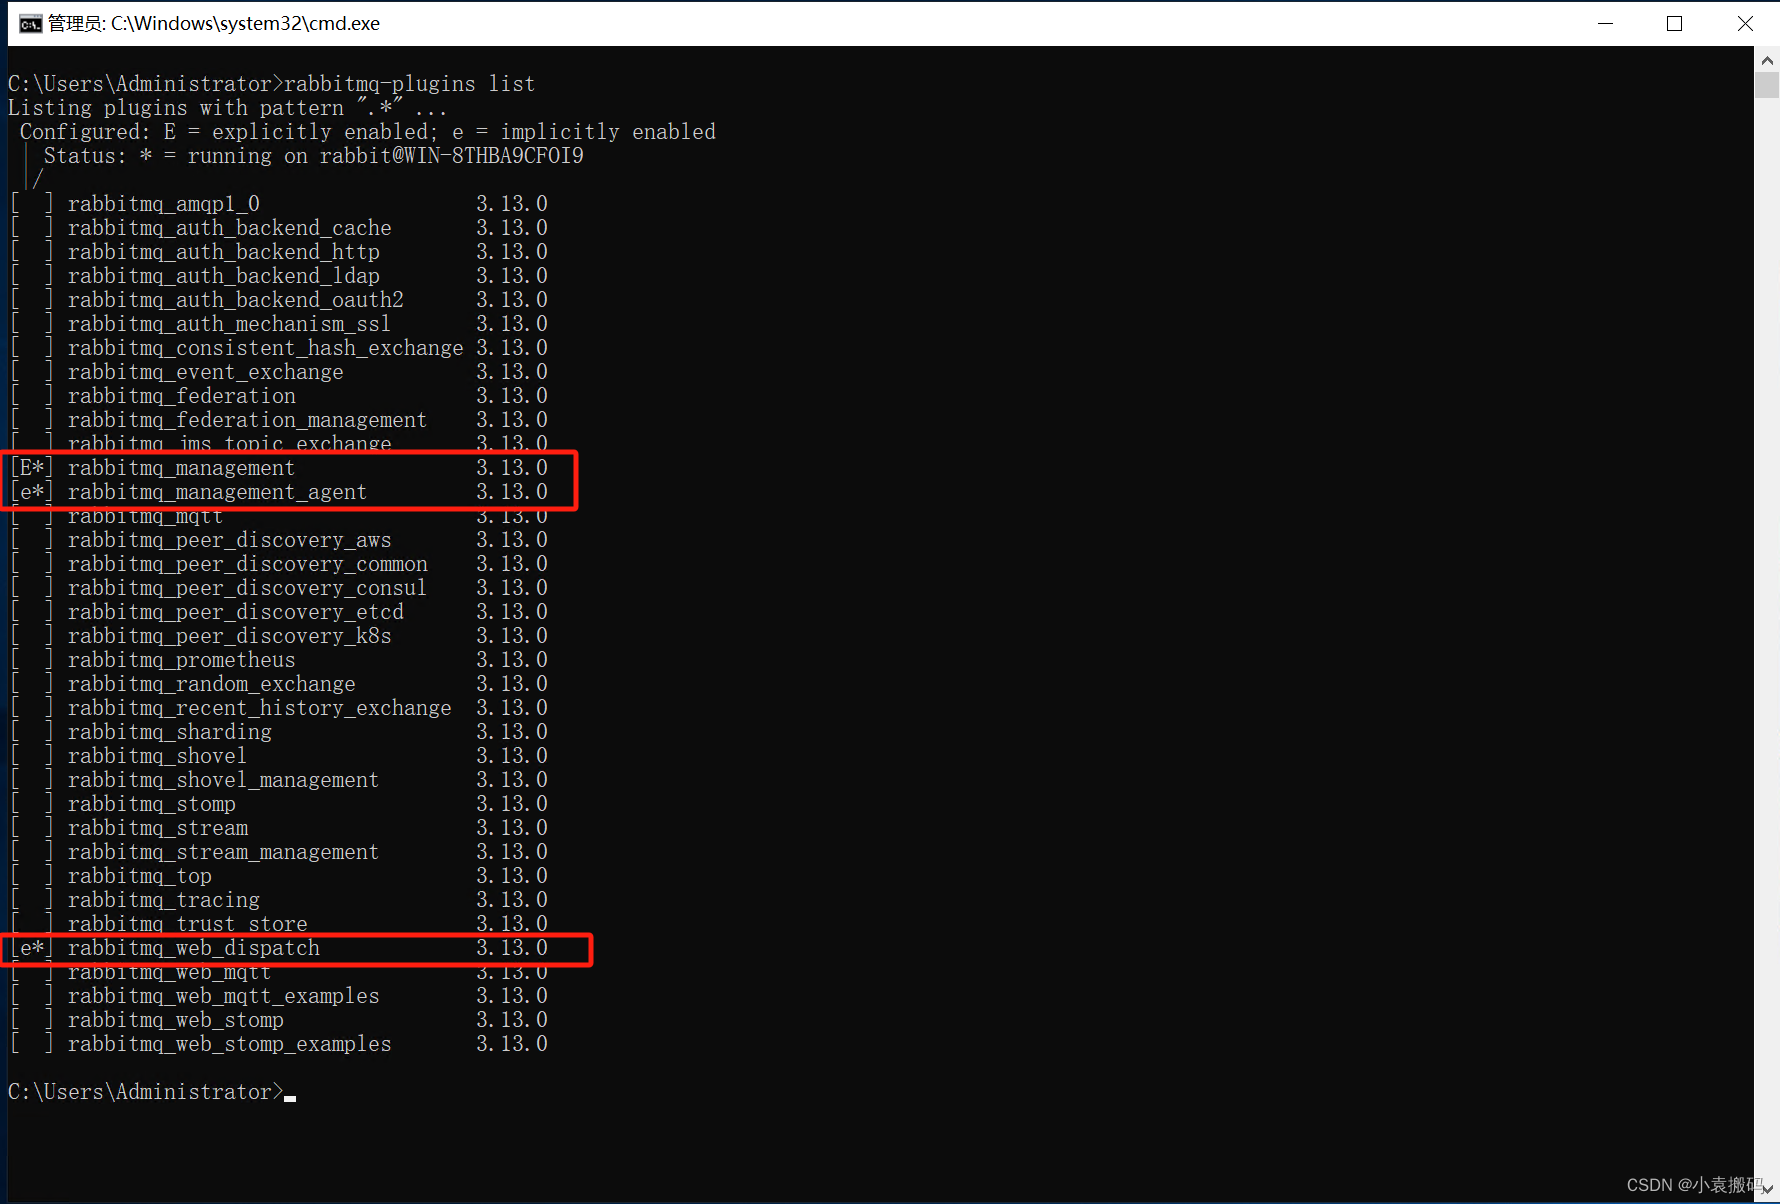Click the rabbitmq_shovel_management row
Image resolution: width=1780 pixels, height=1204 pixels.
[280, 780]
